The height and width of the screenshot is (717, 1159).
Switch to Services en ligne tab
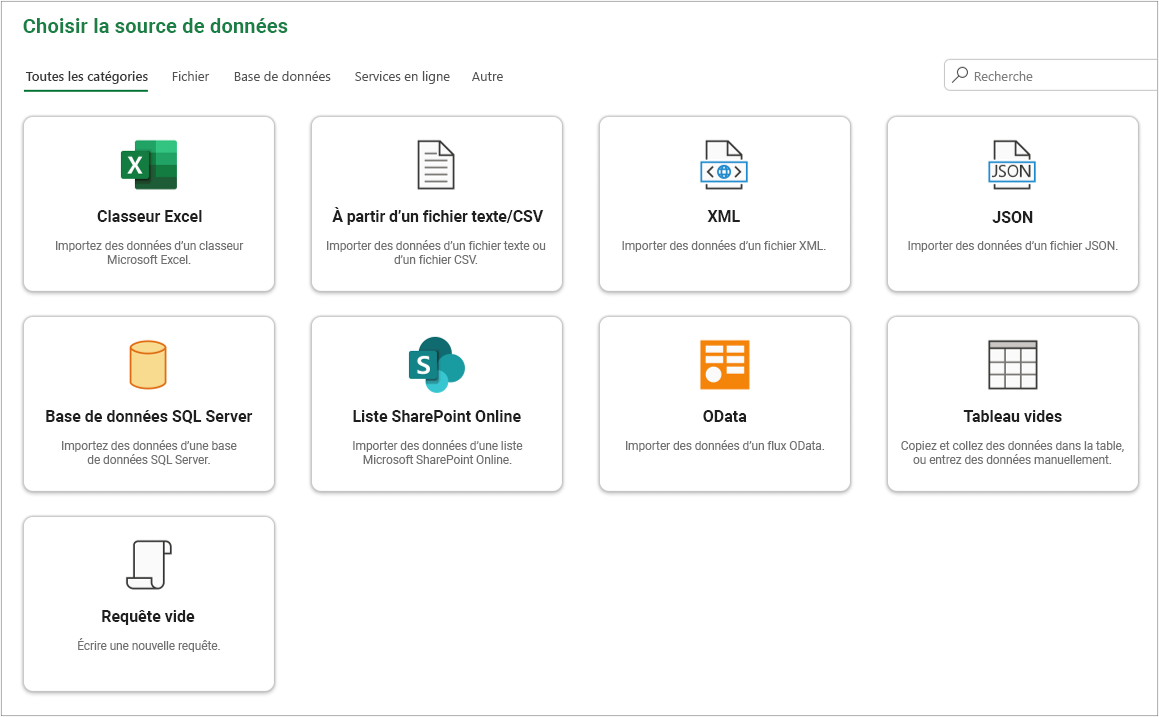coord(402,76)
